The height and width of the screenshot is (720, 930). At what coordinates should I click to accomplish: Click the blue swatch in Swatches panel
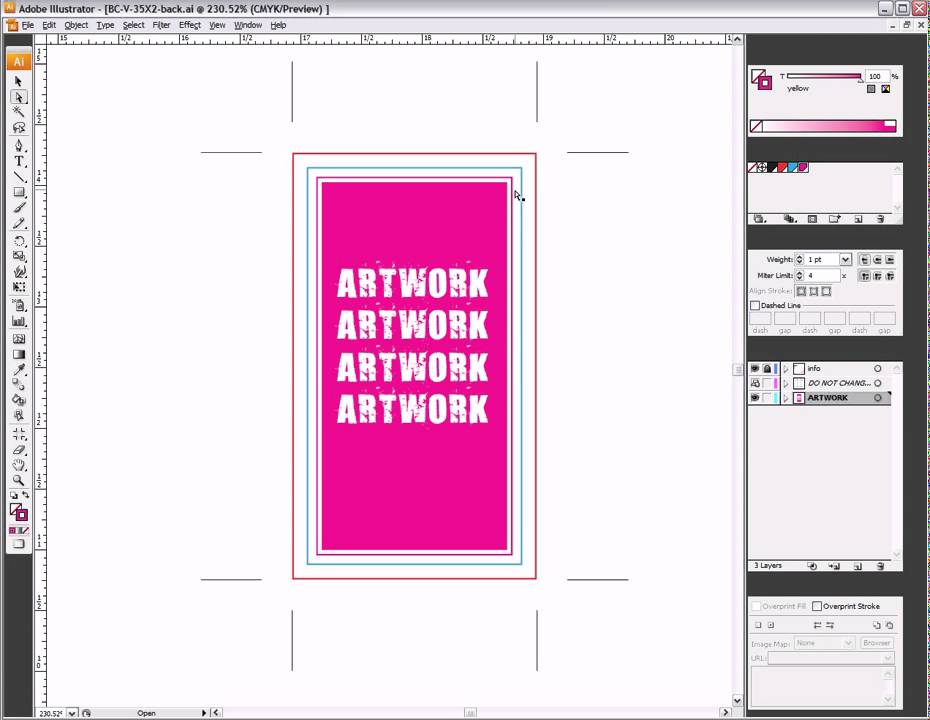point(792,167)
